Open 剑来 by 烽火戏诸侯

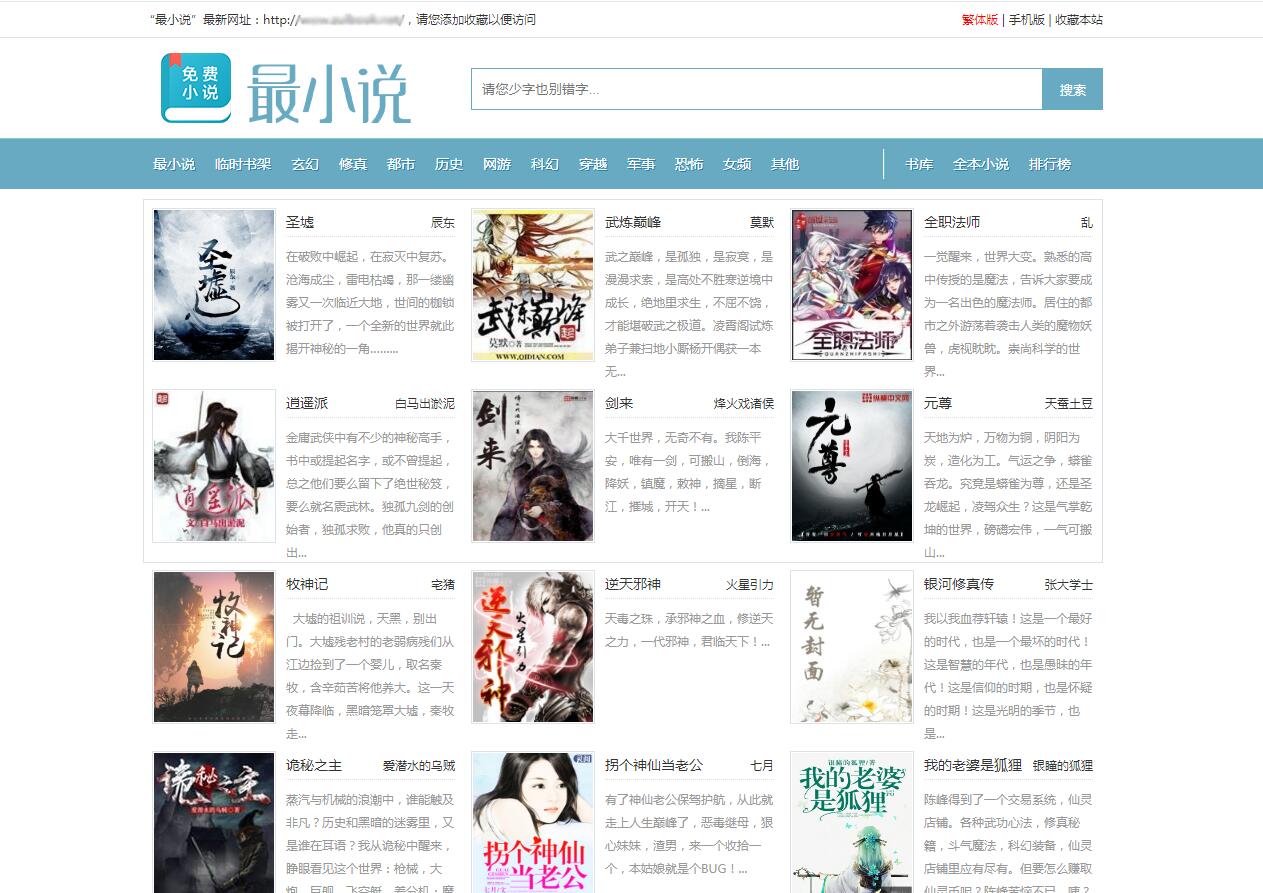620,403
